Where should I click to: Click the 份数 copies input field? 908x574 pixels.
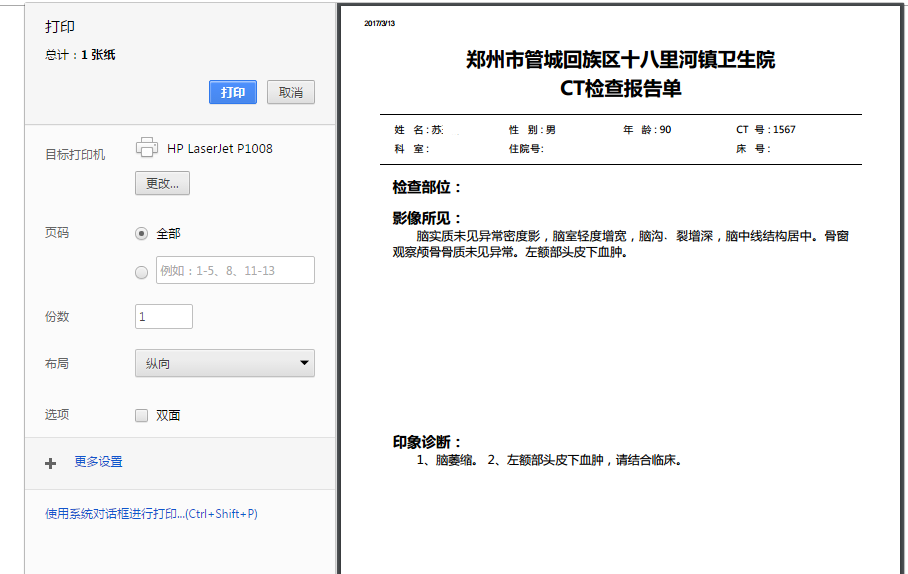click(x=164, y=316)
